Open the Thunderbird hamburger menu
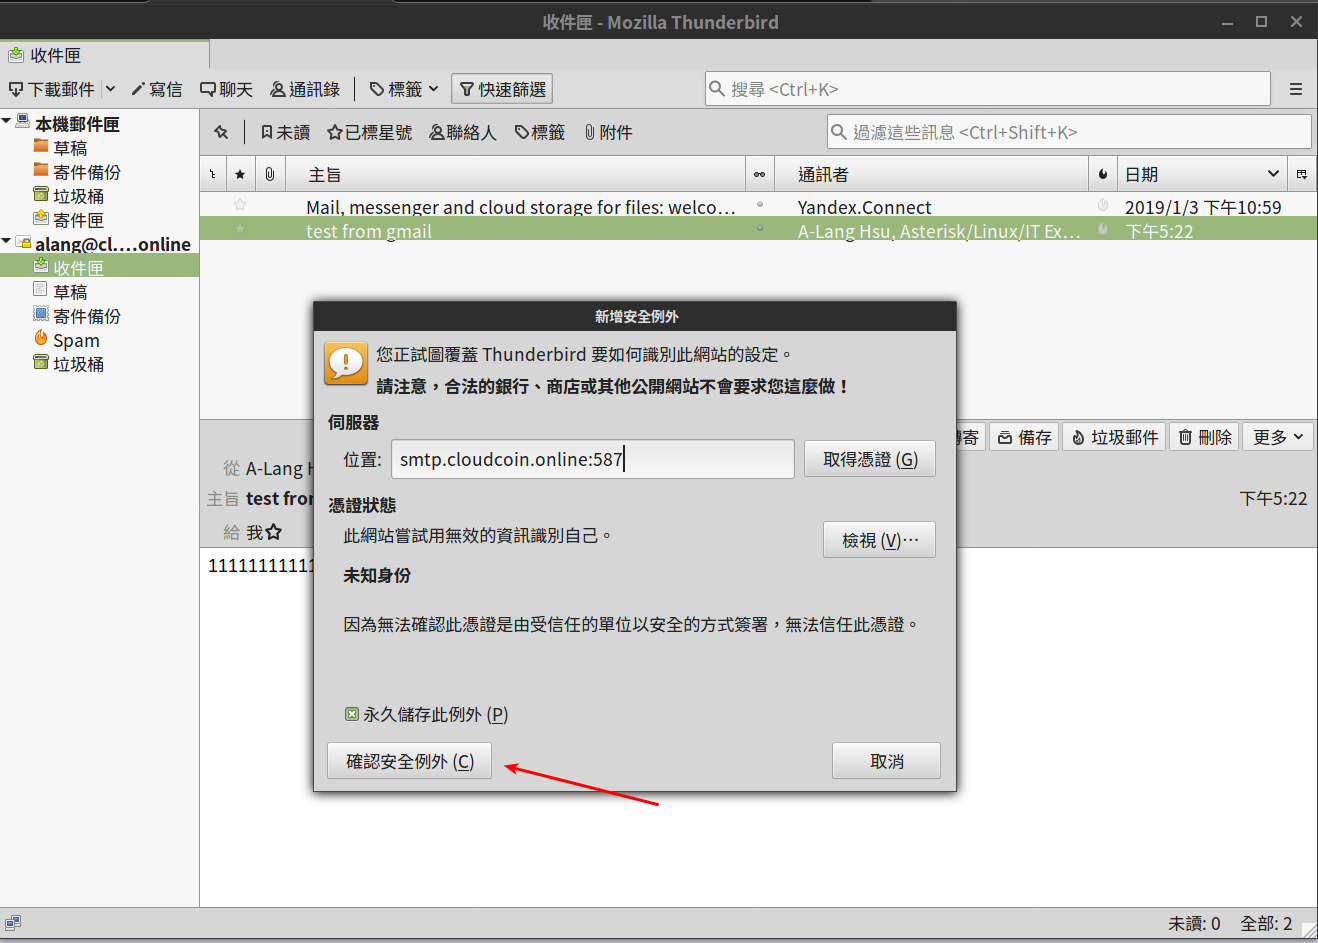 click(1295, 89)
